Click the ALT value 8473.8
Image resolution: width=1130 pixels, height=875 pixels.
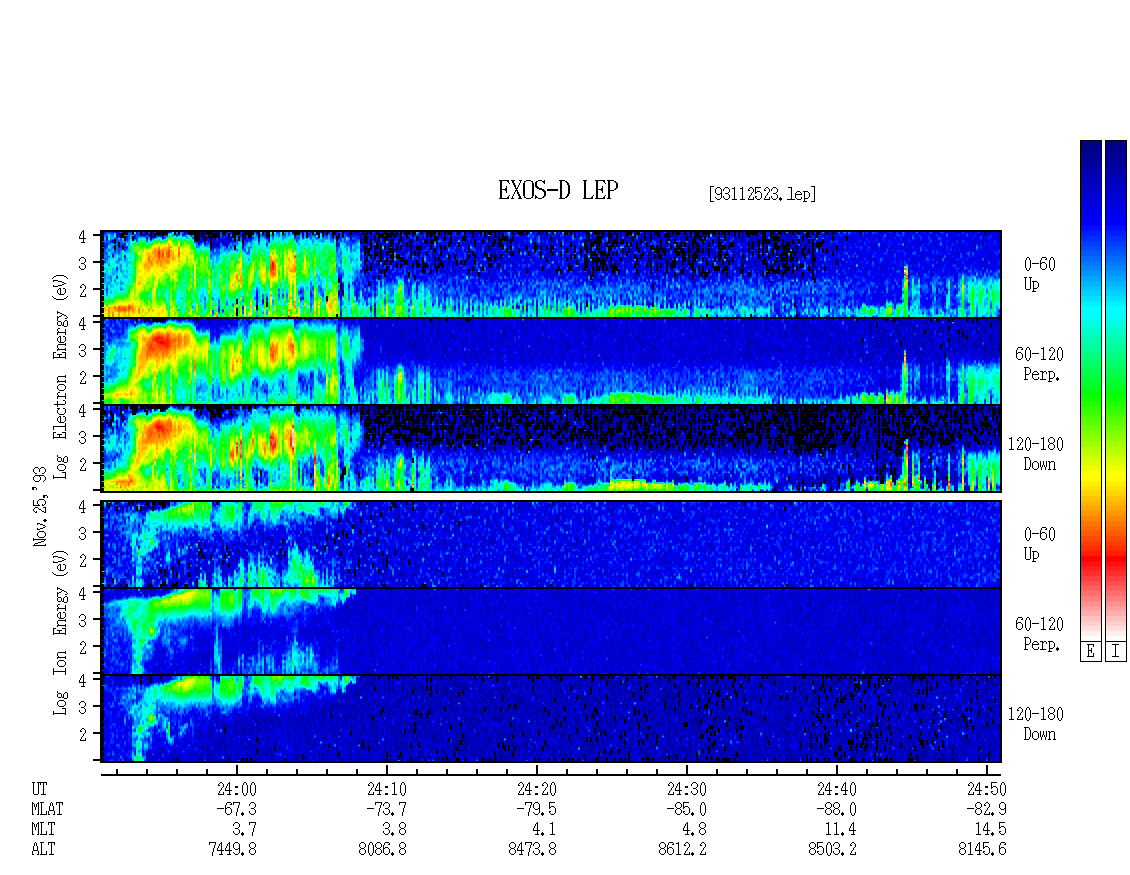pos(533,849)
